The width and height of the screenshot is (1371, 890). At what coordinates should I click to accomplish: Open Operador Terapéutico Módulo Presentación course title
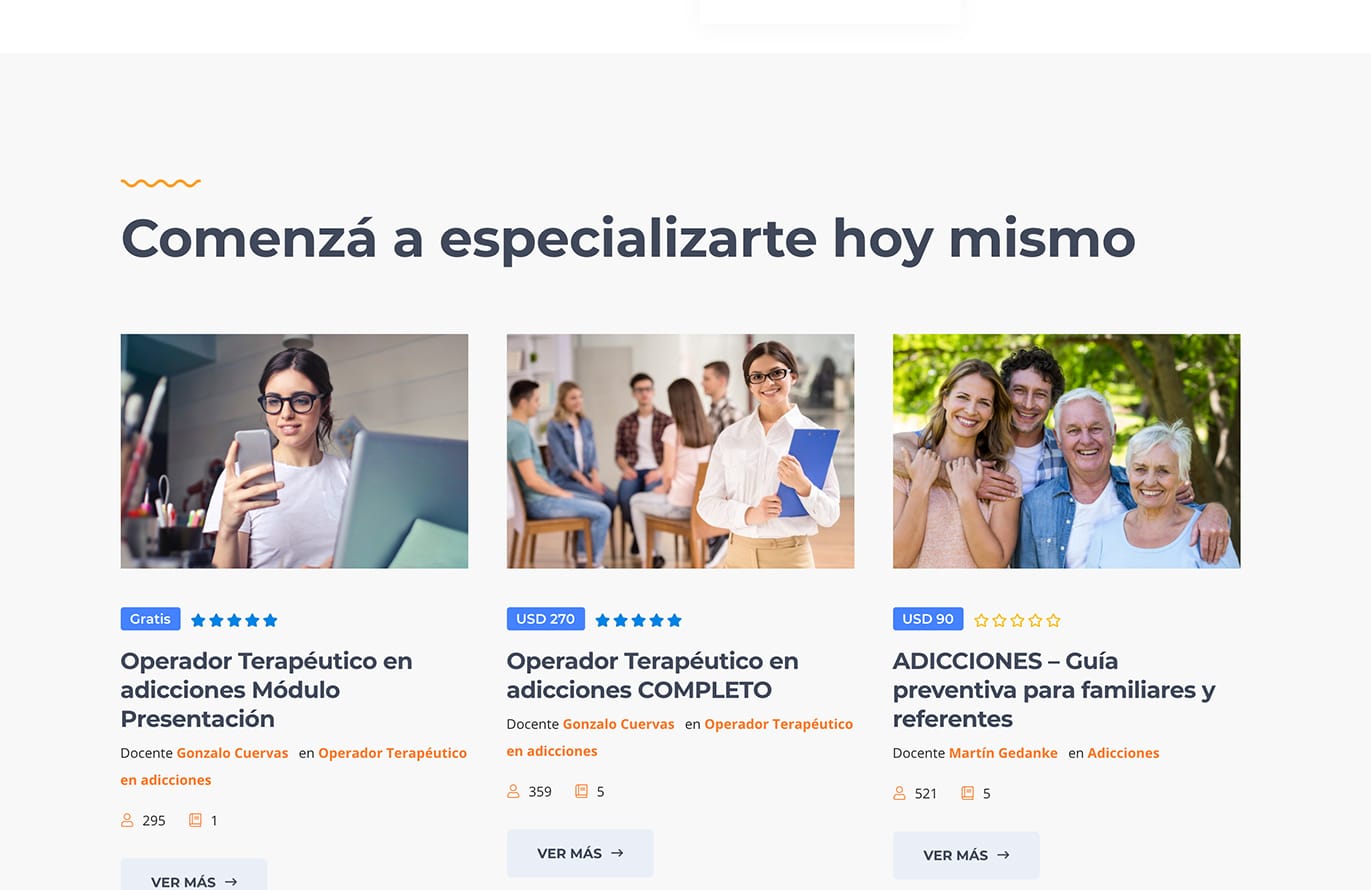pyautogui.click(x=266, y=690)
